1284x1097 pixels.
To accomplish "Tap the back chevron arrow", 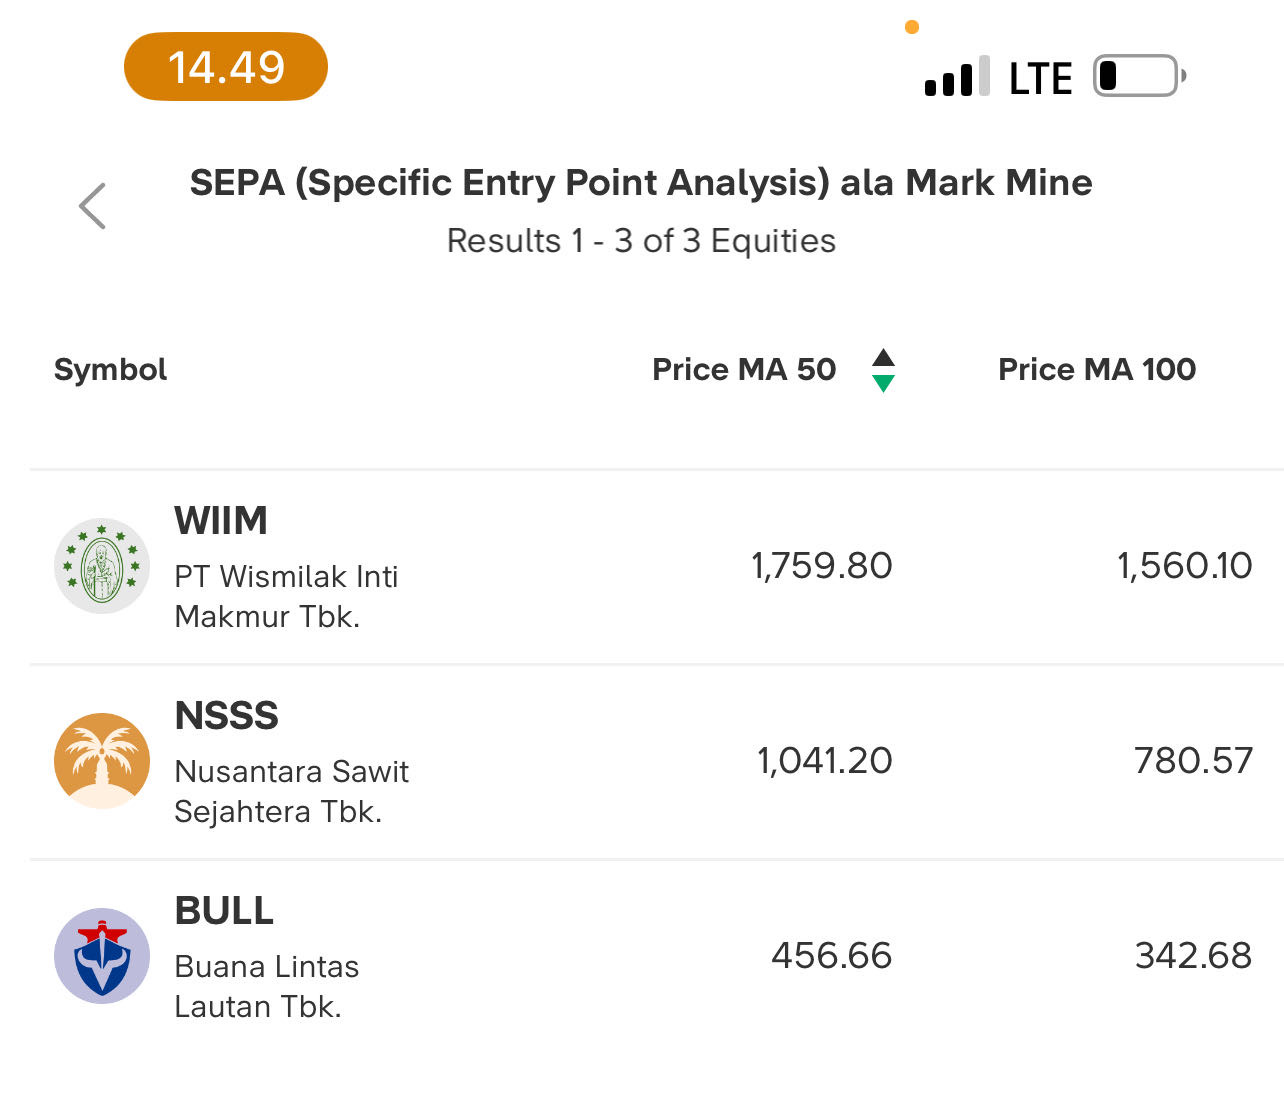I will 92,206.
